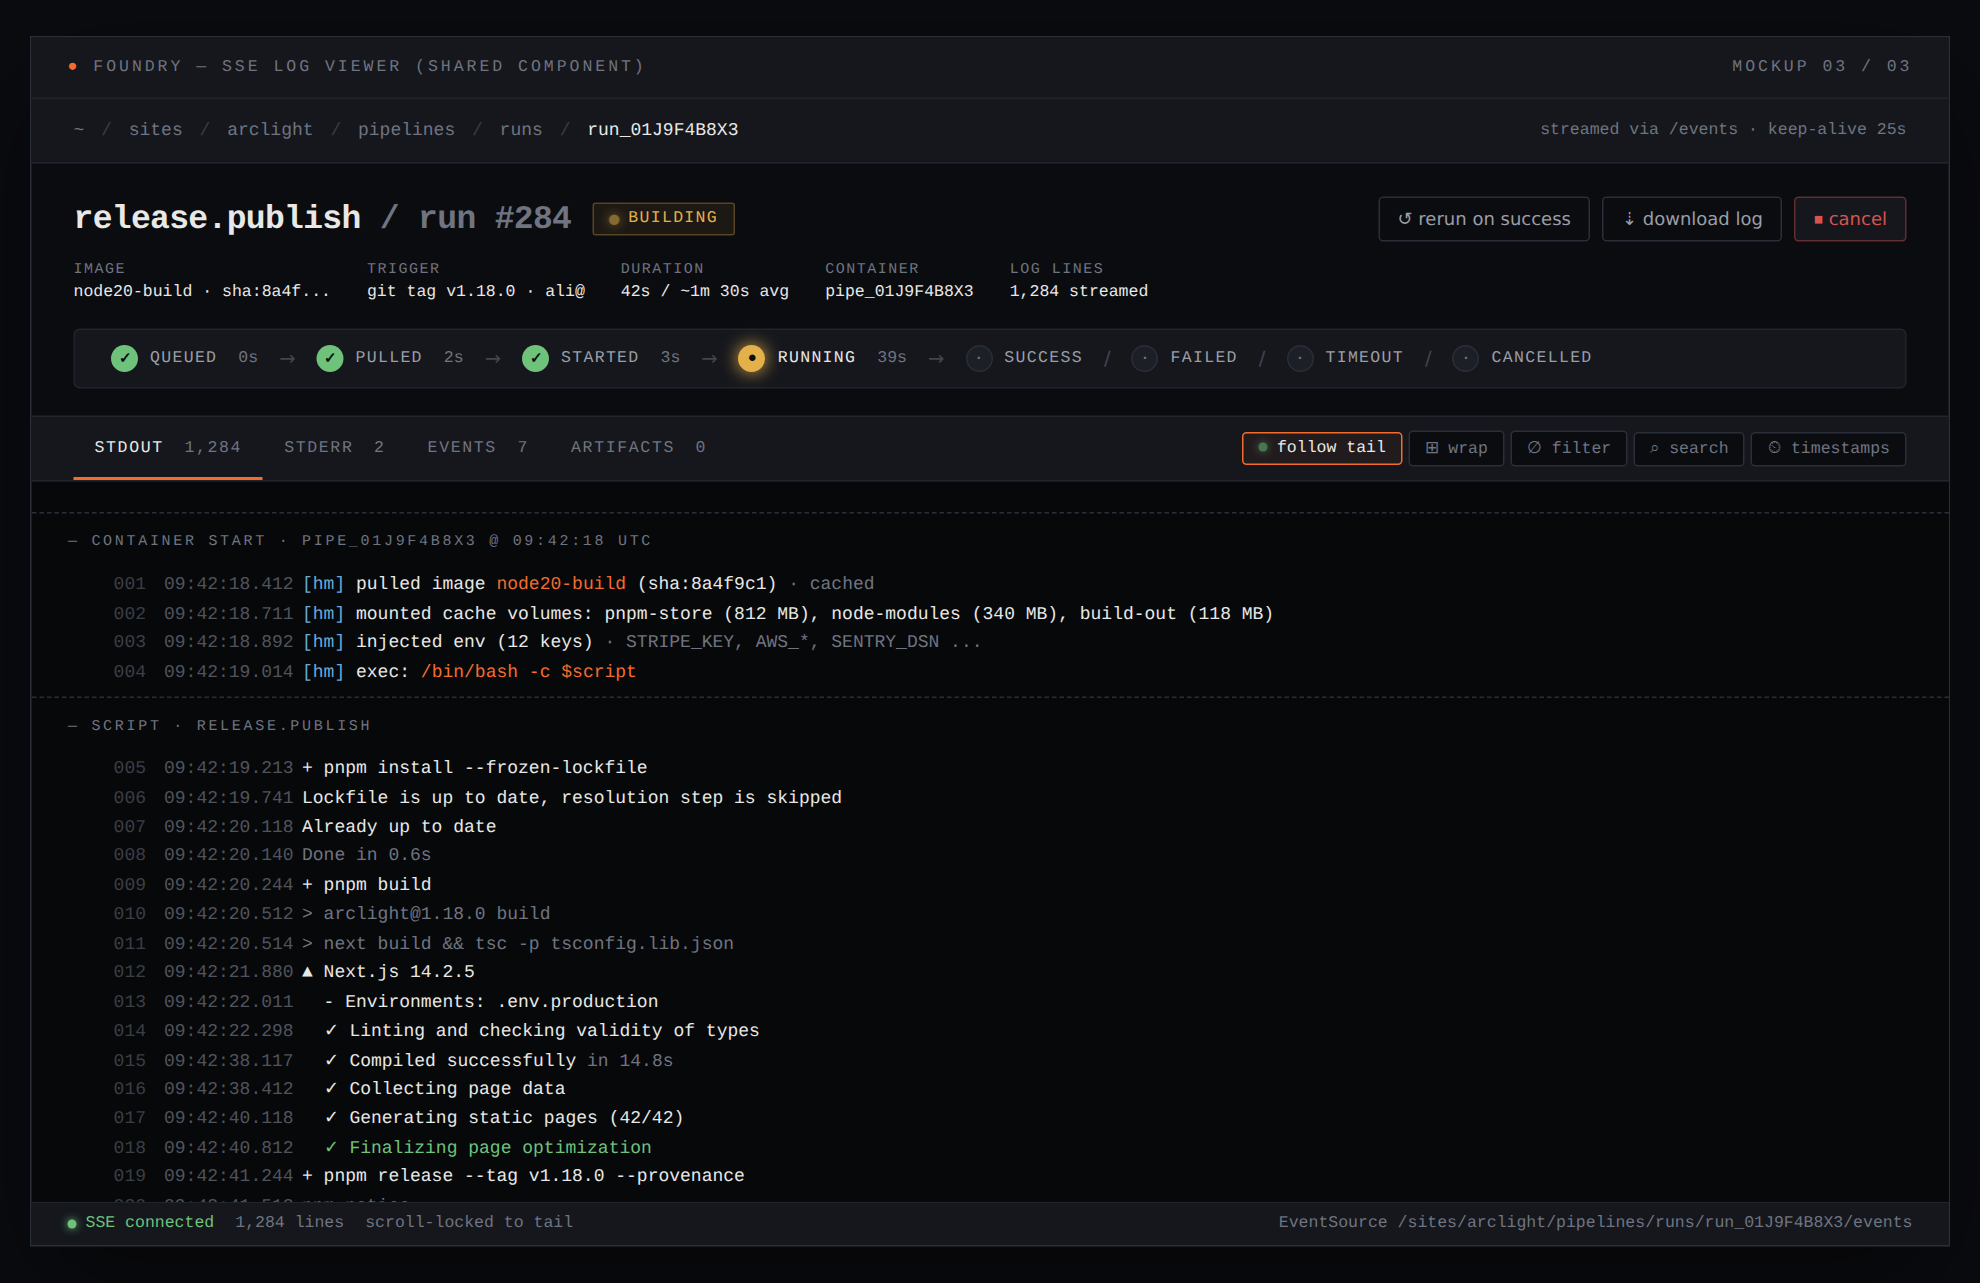This screenshot has width=1980, height=1283.
Task: Click the green QUEUED checkmark icon
Action: click(x=124, y=358)
